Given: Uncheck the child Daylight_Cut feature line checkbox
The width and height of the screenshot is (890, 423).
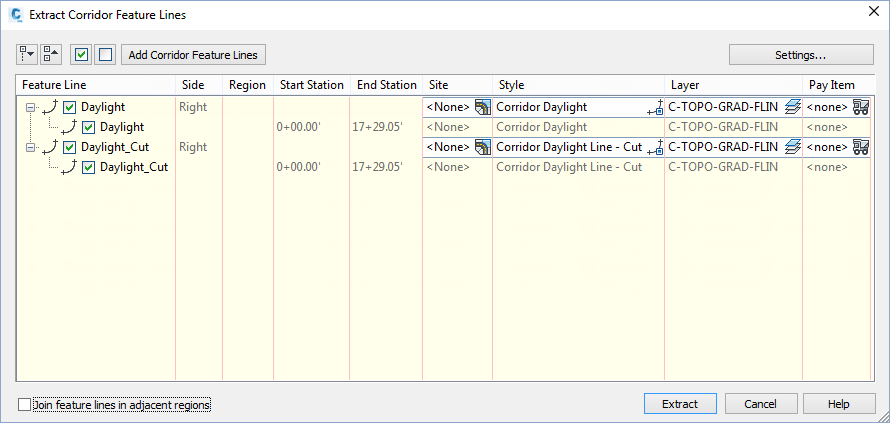Looking at the screenshot, I should [89, 167].
